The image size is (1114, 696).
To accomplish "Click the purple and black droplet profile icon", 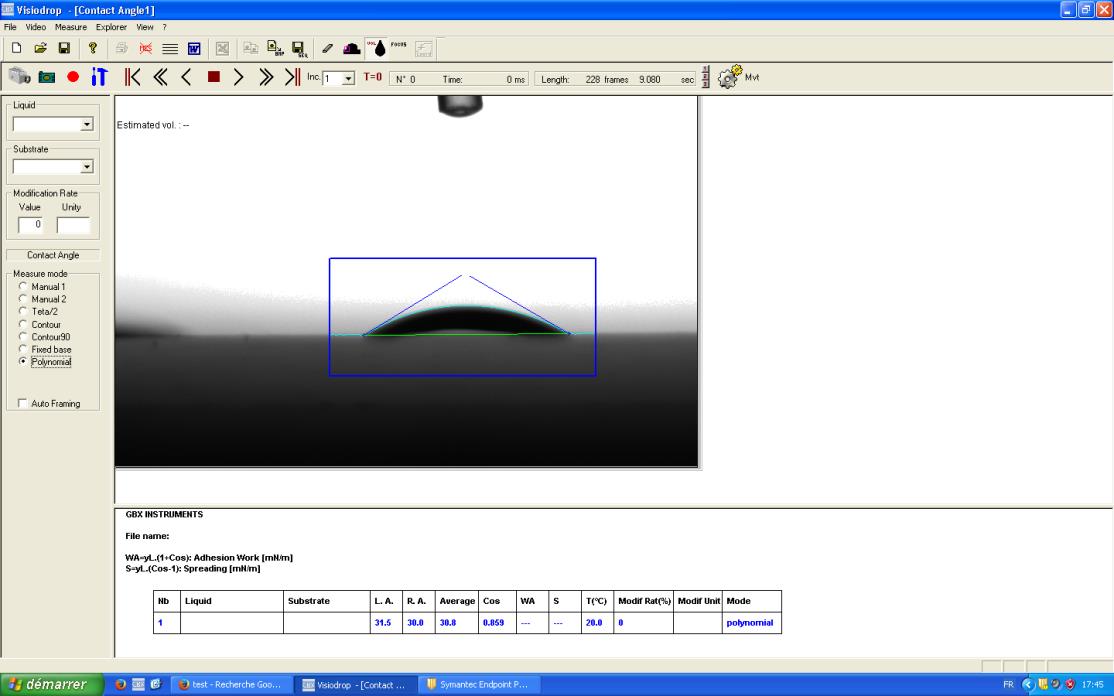I will point(352,48).
